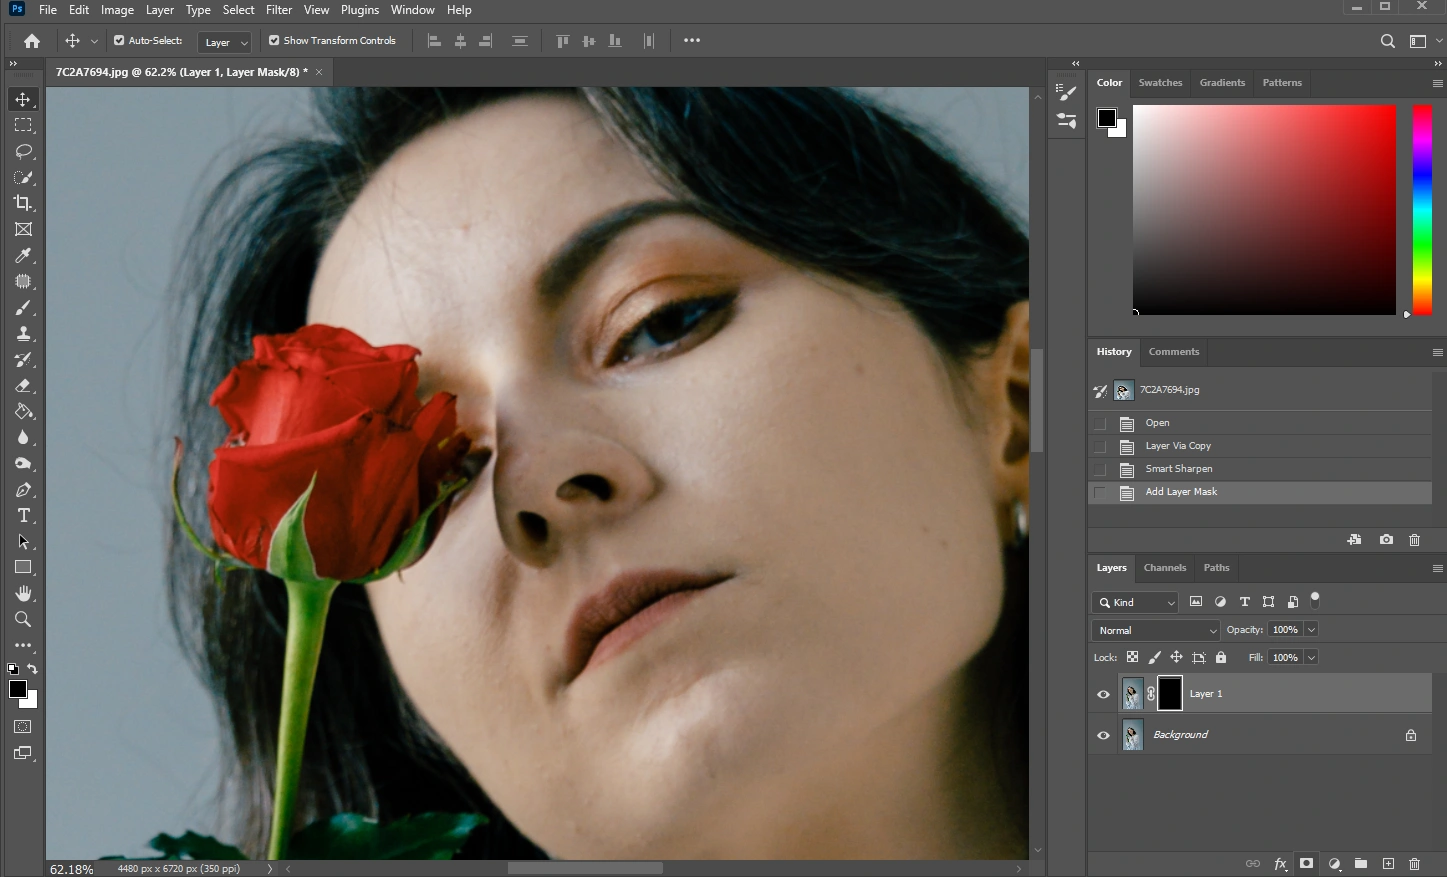Open workspace switcher dropdown
This screenshot has width=1447, height=877.
tap(1423, 41)
